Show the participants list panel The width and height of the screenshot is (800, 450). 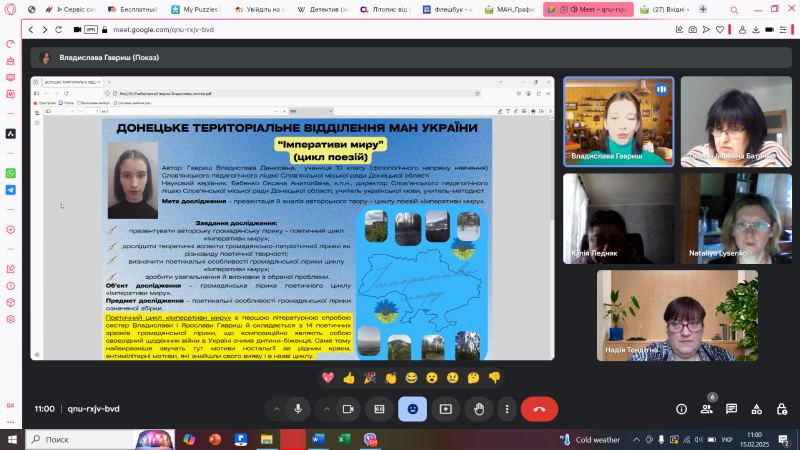706,408
